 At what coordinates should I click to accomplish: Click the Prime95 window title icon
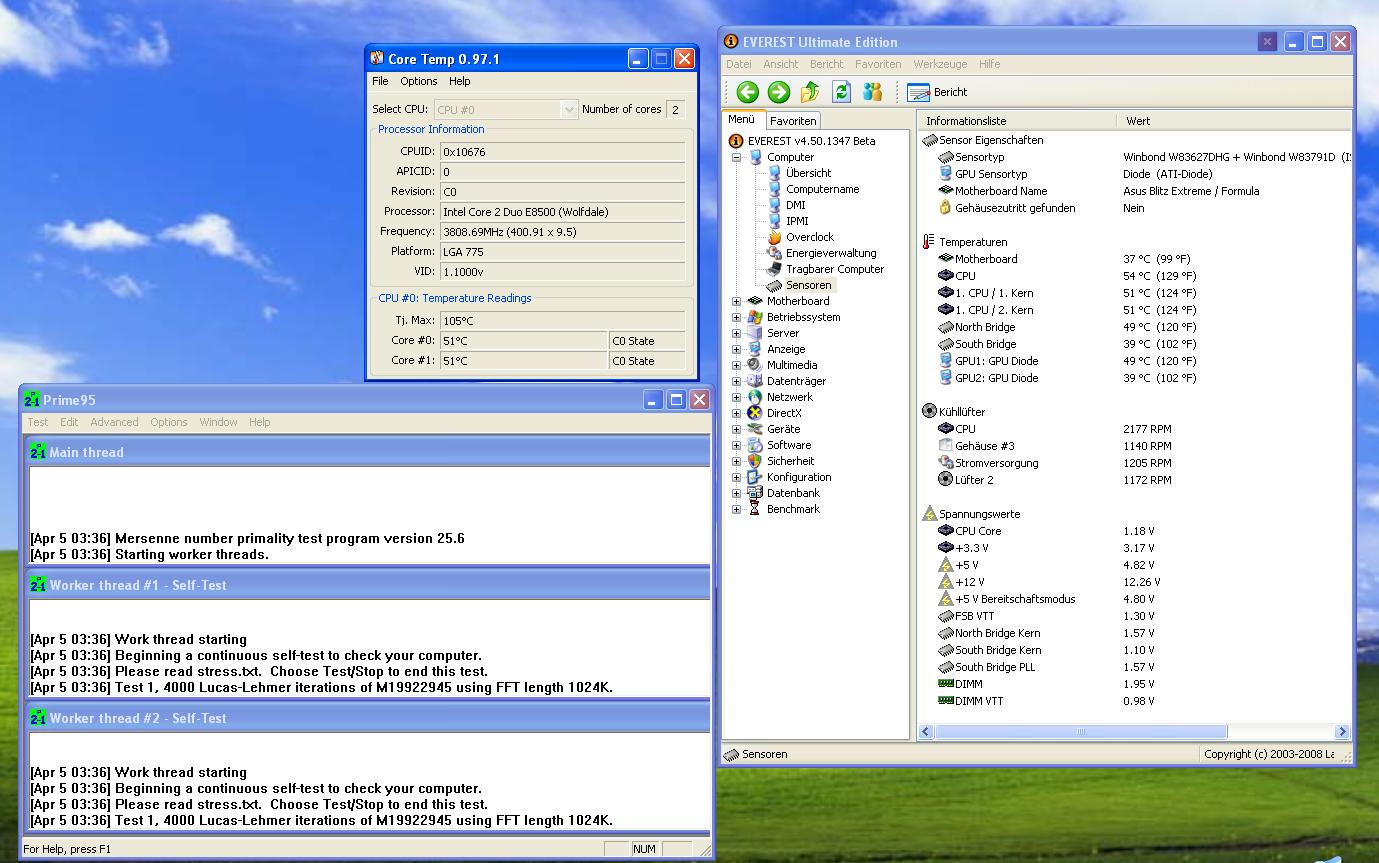point(32,400)
